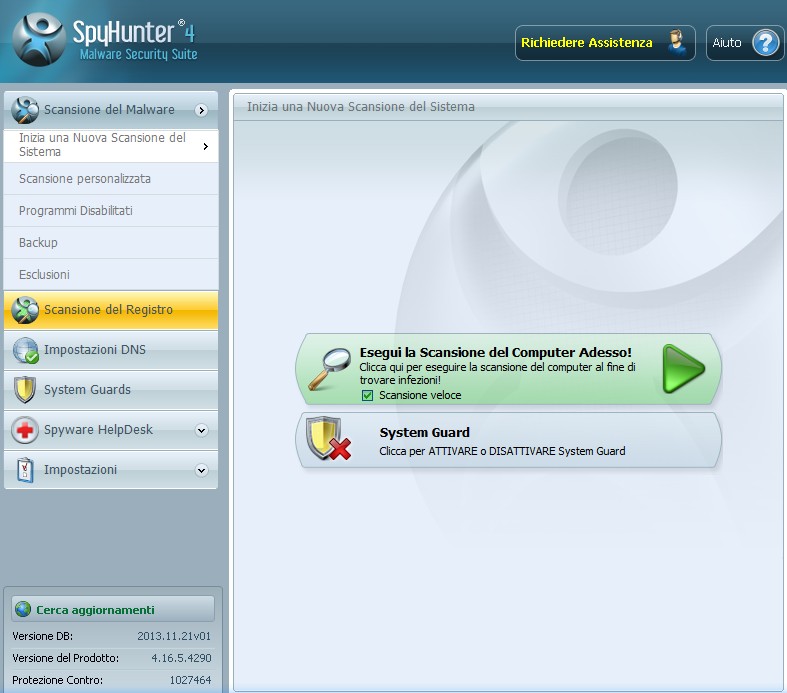Select Impostazioni DNS label in sidebar

(95, 350)
